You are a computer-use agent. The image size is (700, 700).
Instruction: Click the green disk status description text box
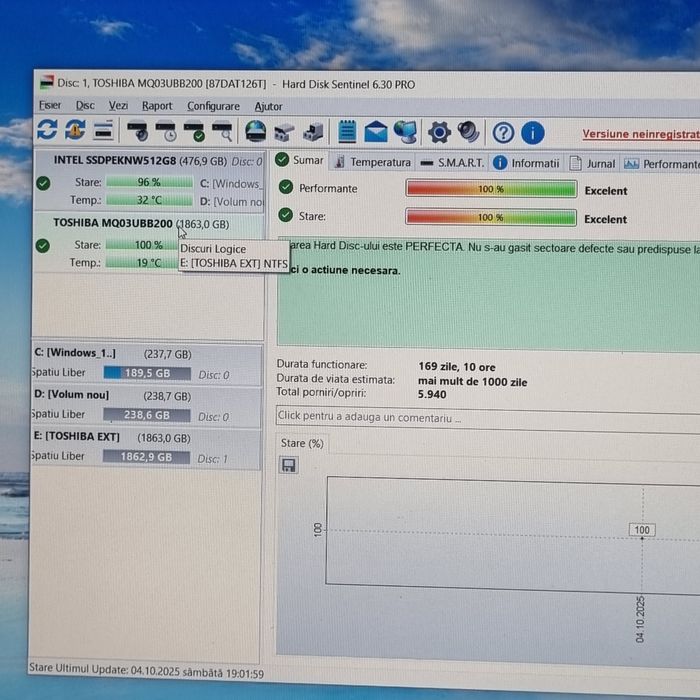coord(488,294)
